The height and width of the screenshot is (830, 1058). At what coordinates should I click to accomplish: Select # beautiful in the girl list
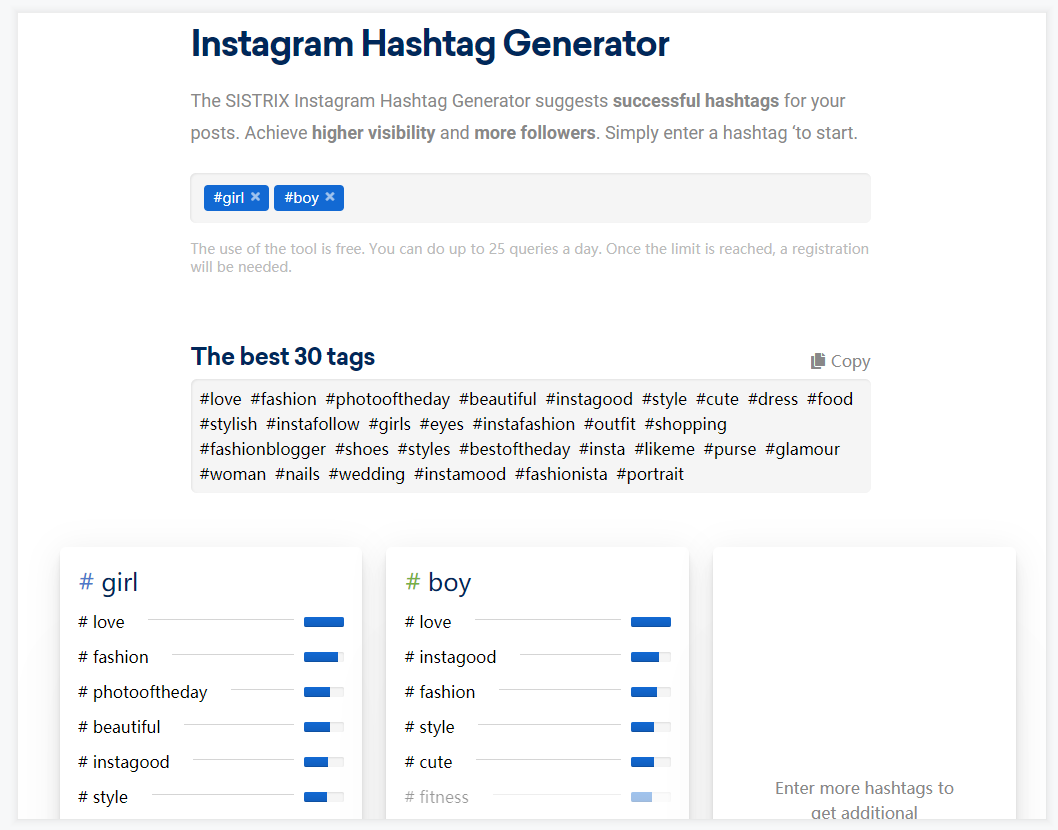119,727
